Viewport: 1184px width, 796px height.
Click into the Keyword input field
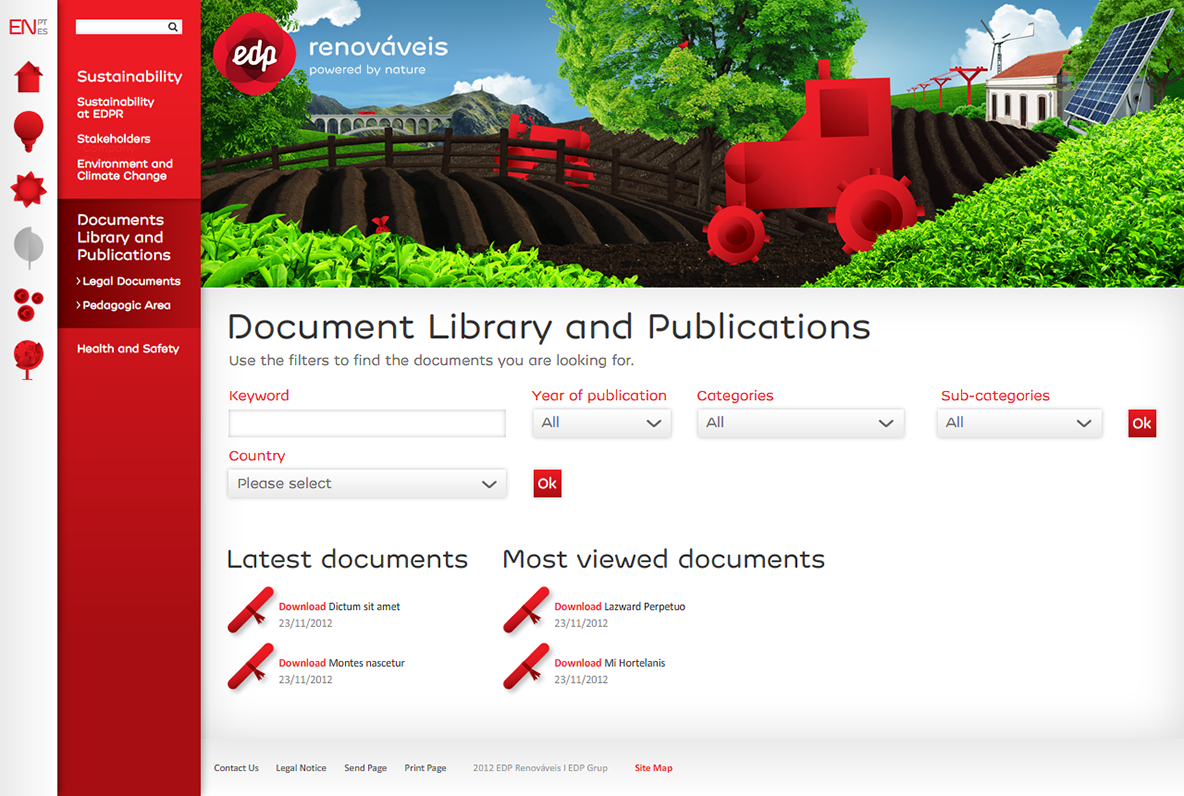click(367, 423)
